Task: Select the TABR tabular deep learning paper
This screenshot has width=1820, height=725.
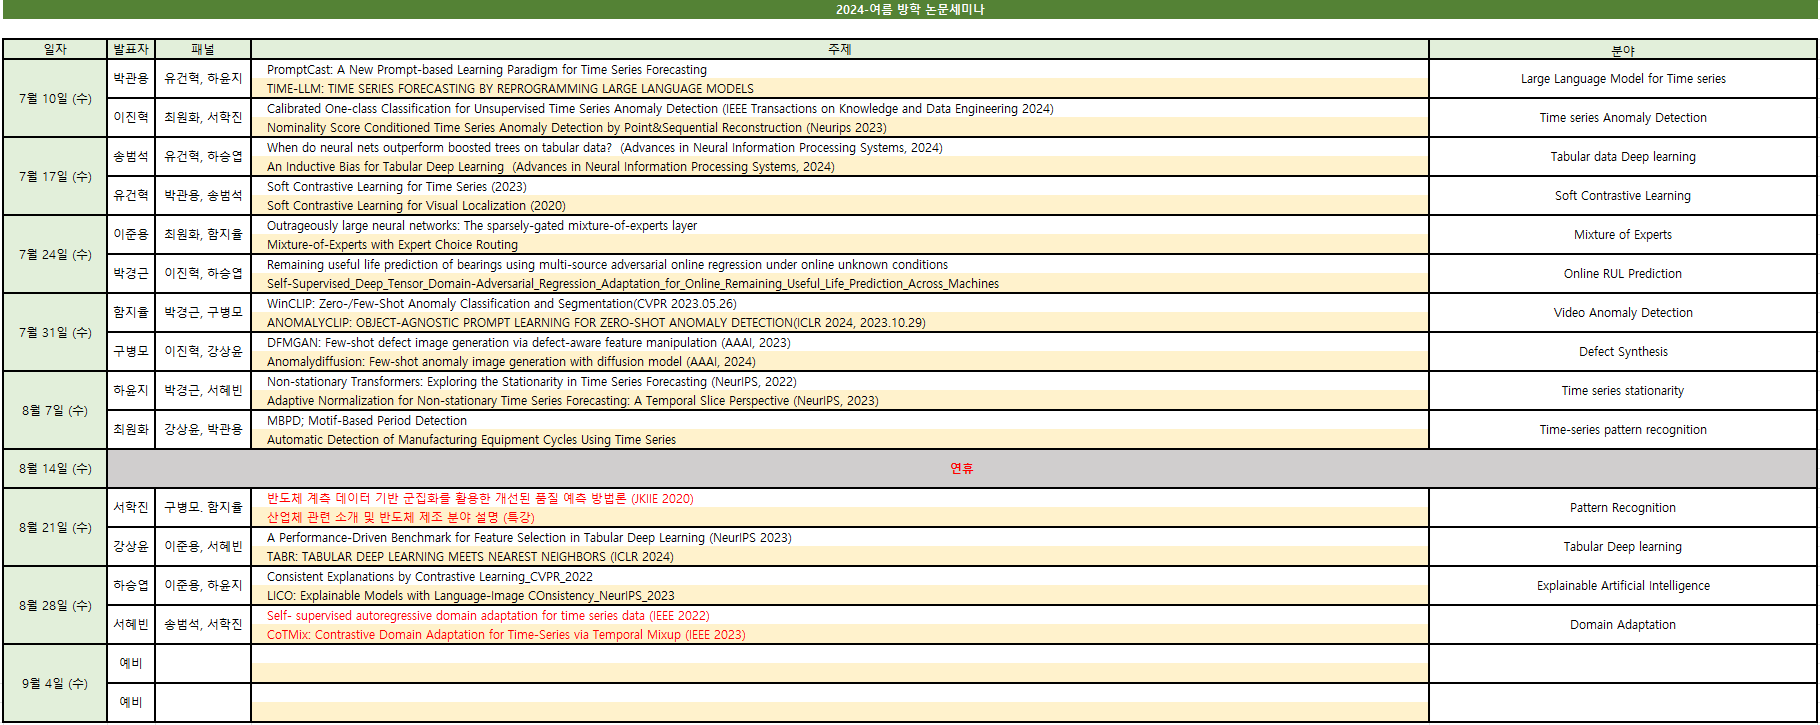Action: [x=470, y=557]
